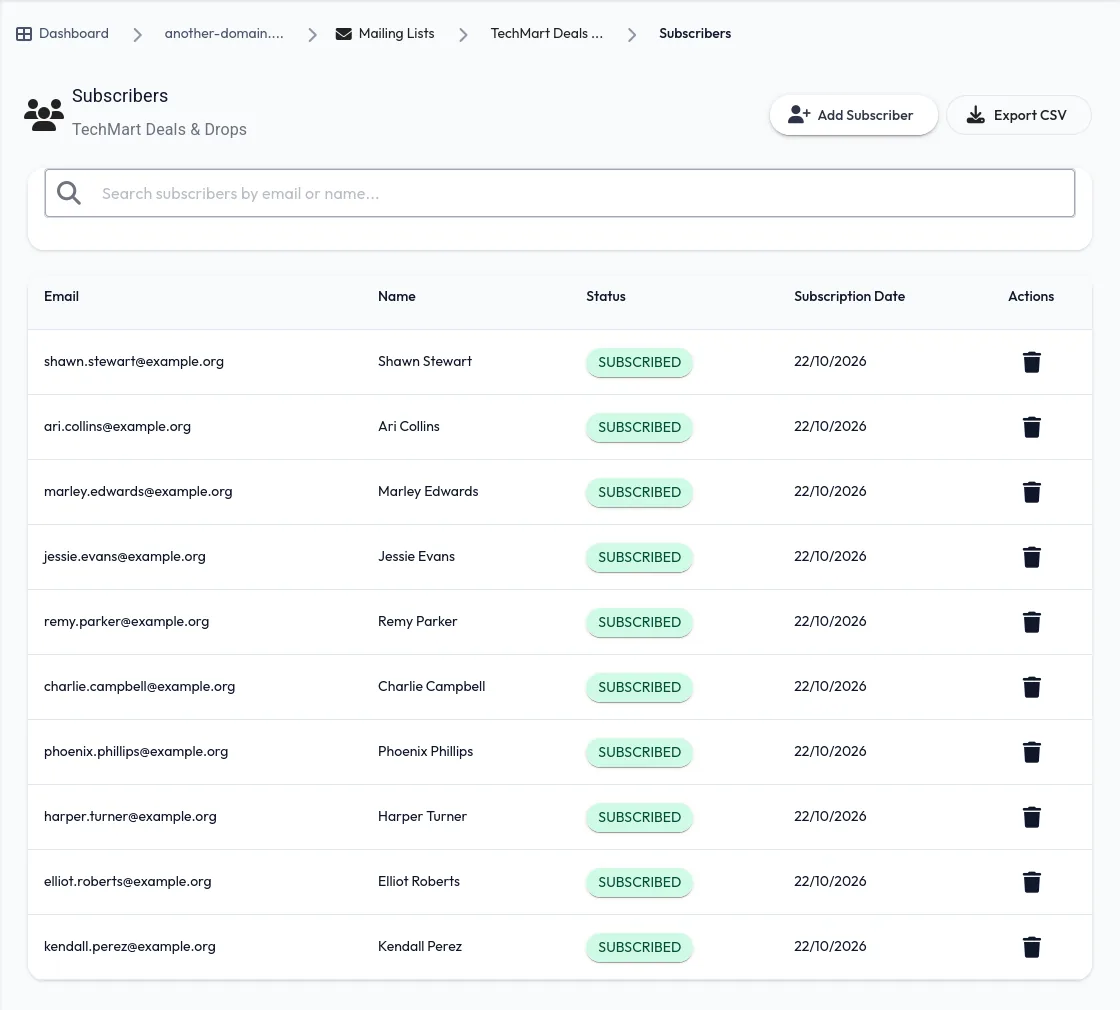This screenshot has height=1010, width=1120.
Task: Click the name Shawn Stewart
Action: pyautogui.click(x=425, y=361)
